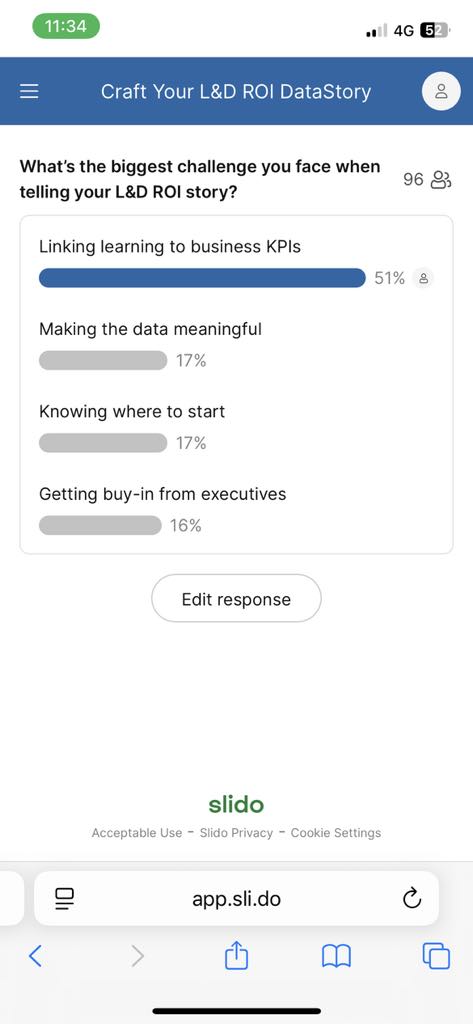
Task: Open the Safari page settings reader icon
Action: 65,899
